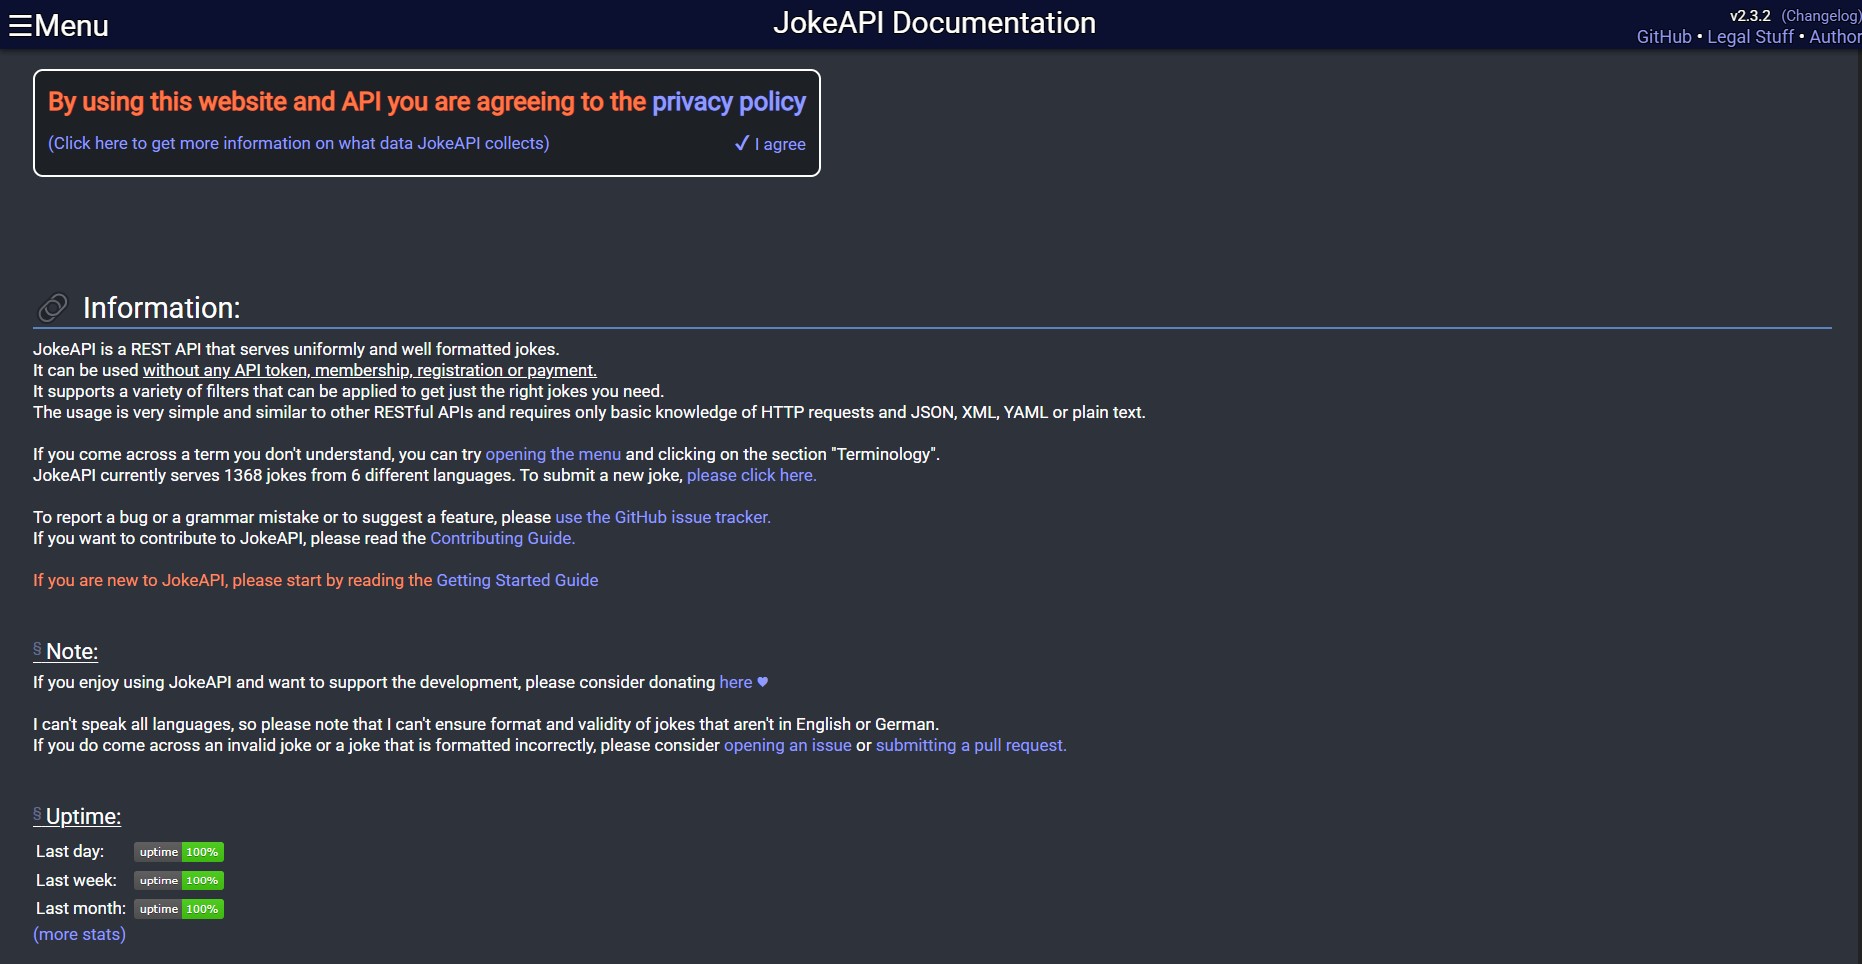Click underlined 'without any API token' text

369,370
